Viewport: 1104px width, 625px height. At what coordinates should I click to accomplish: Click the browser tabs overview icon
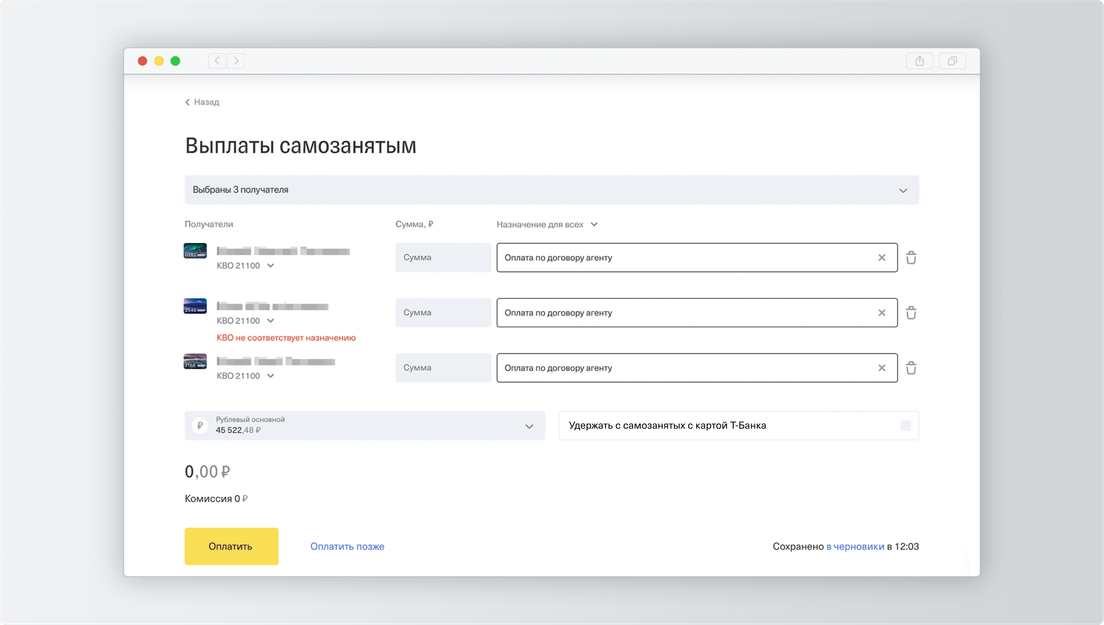[952, 61]
